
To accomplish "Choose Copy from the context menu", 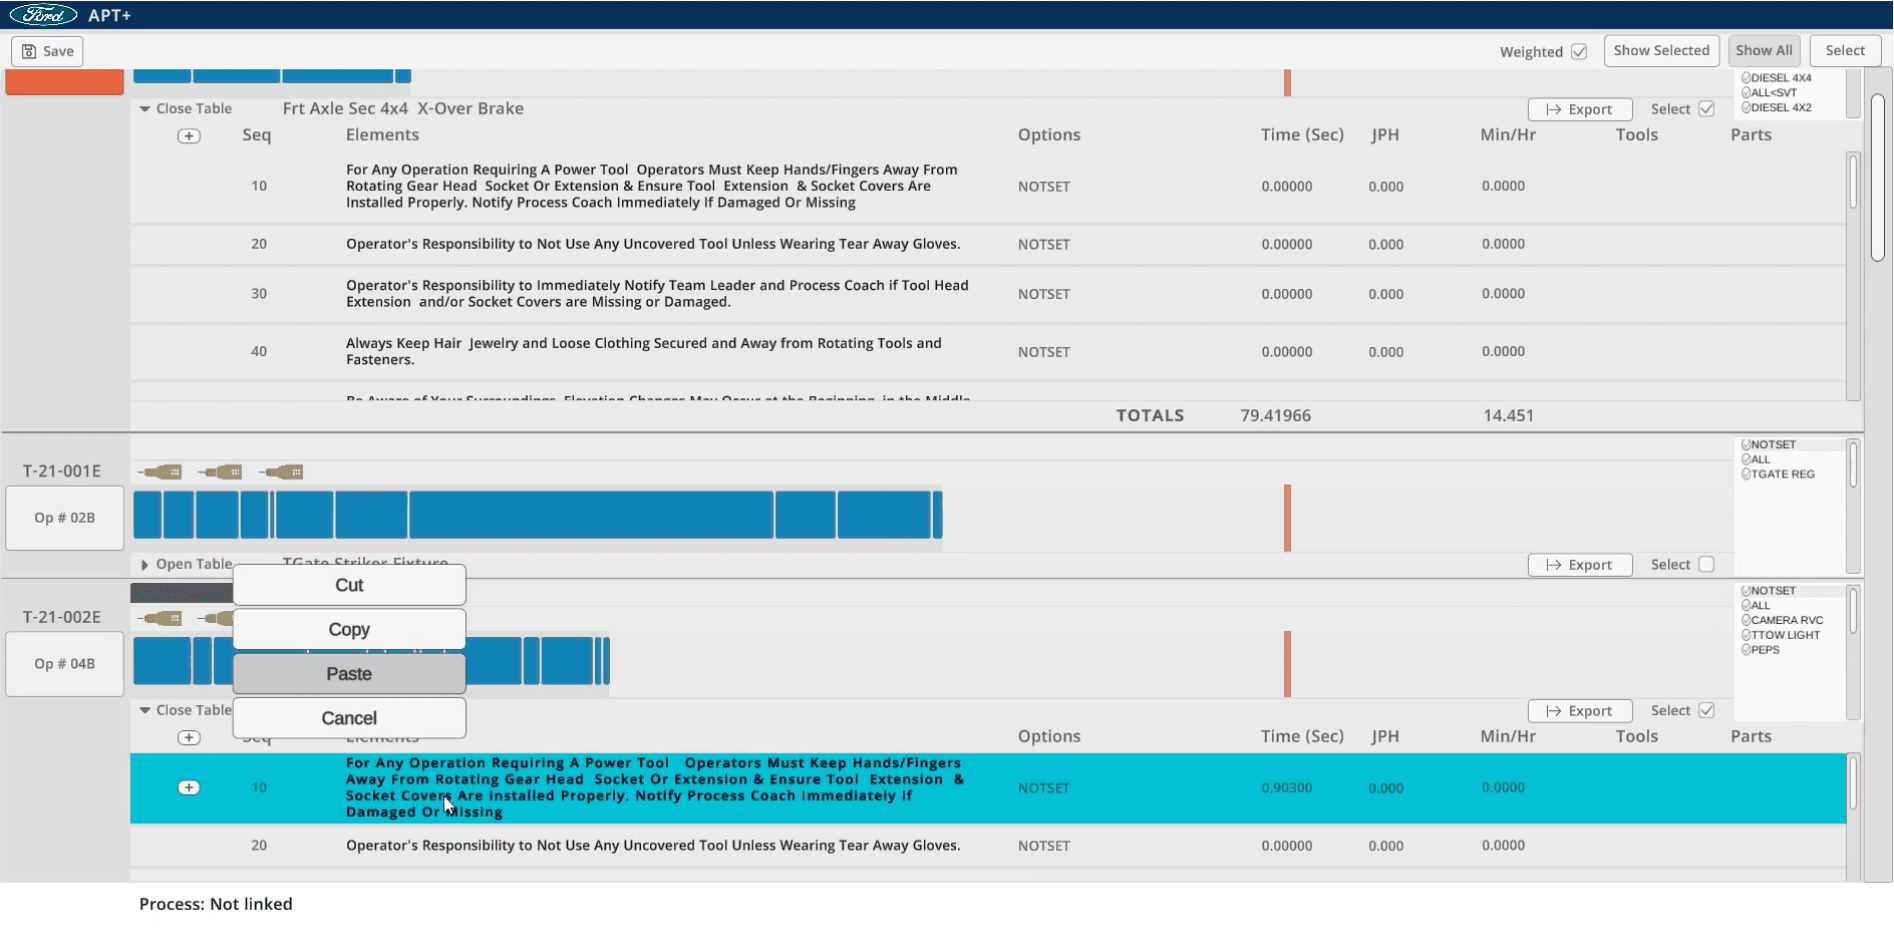I will [349, 630].
